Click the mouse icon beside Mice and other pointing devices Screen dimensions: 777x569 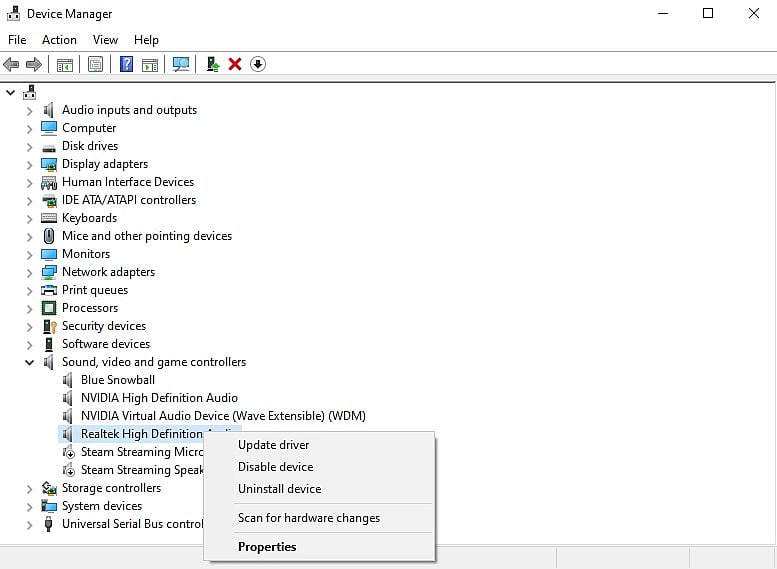49,236
